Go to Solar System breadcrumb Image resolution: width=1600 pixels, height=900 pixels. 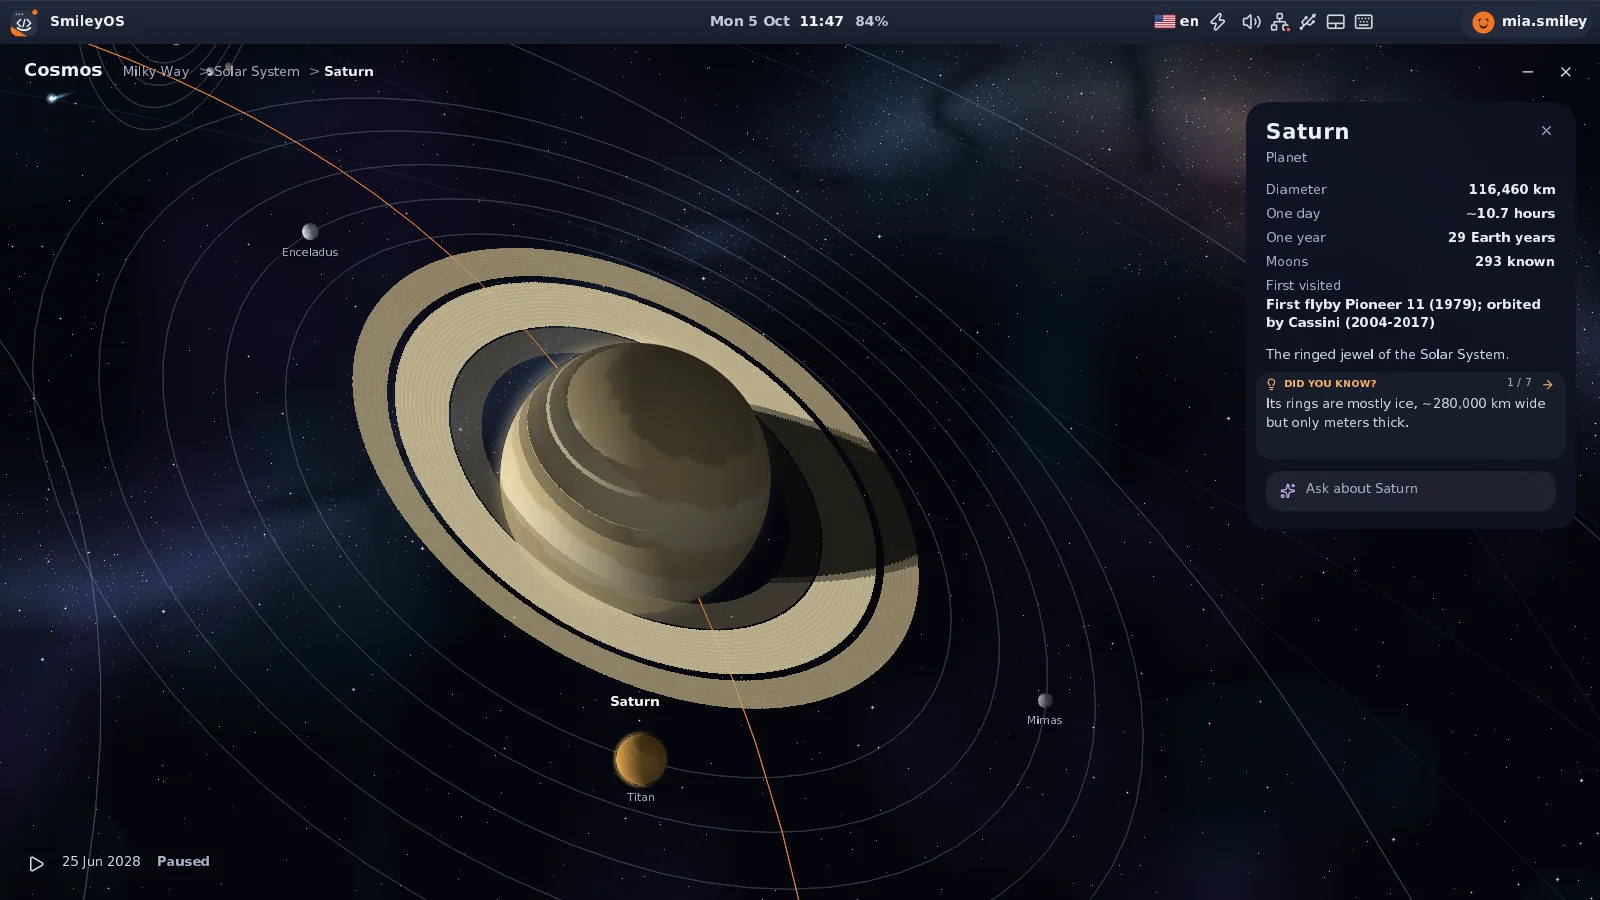pyautogui.click(x=257, y=71)
